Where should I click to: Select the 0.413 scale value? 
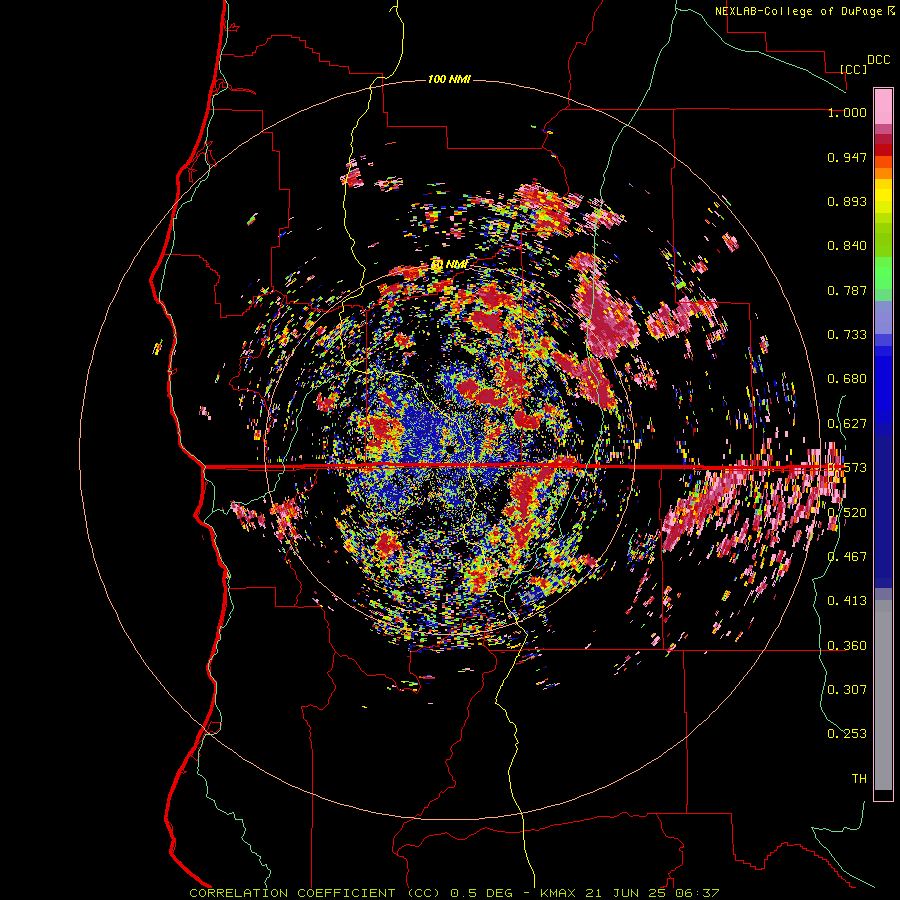tap(847, 601)
